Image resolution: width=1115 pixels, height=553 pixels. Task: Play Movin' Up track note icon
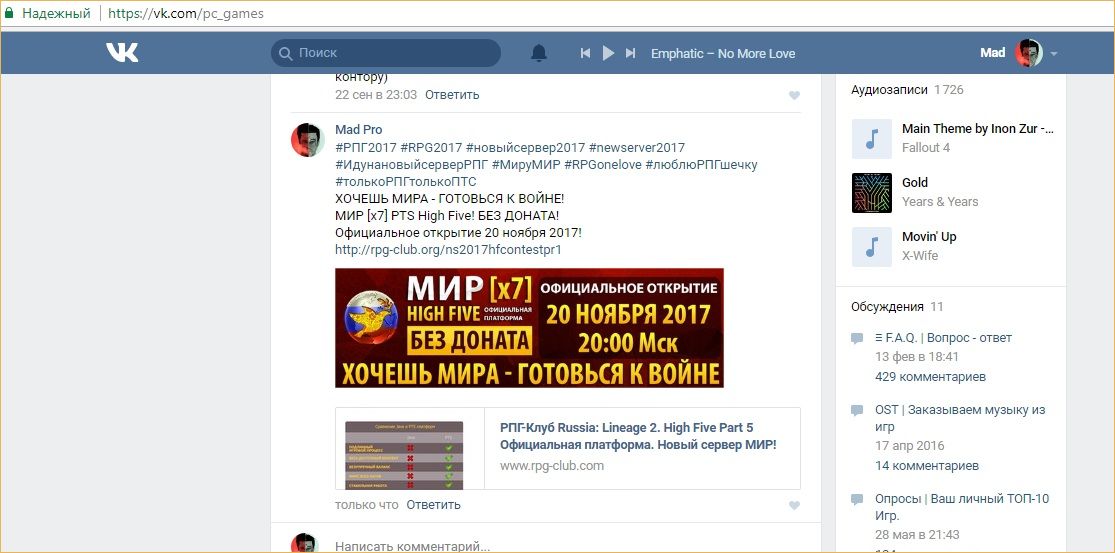[872, 247]
